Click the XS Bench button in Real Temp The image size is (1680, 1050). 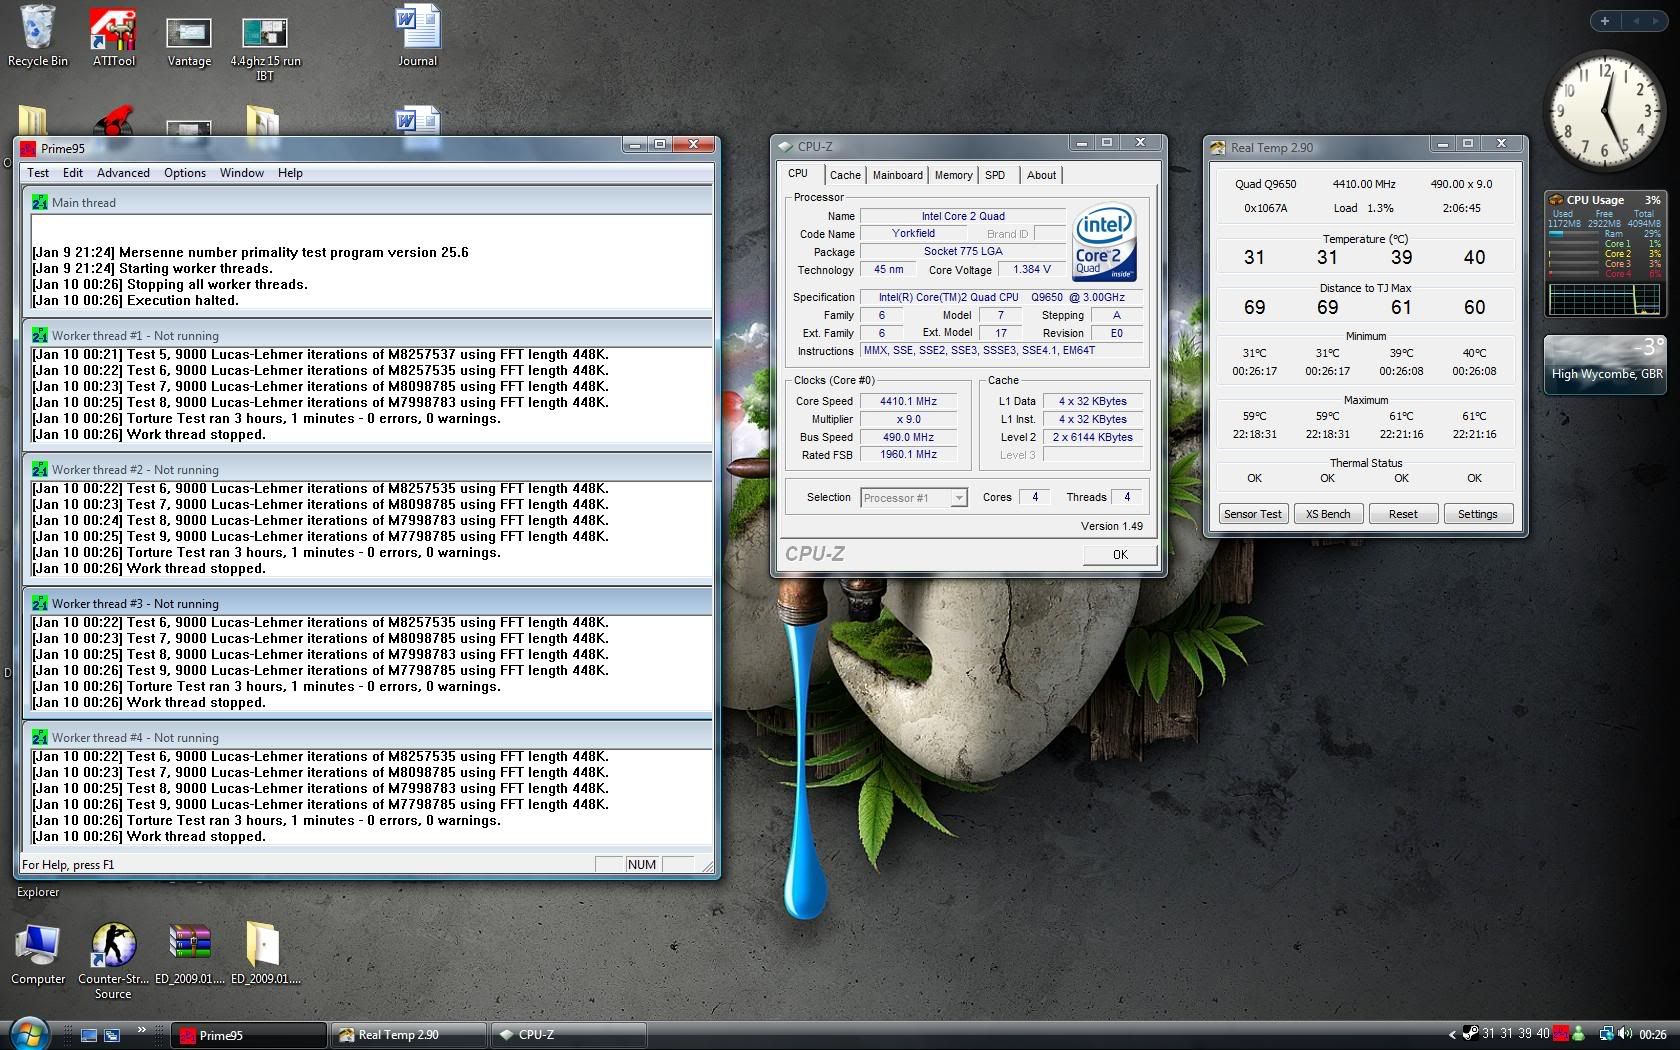1328,514
